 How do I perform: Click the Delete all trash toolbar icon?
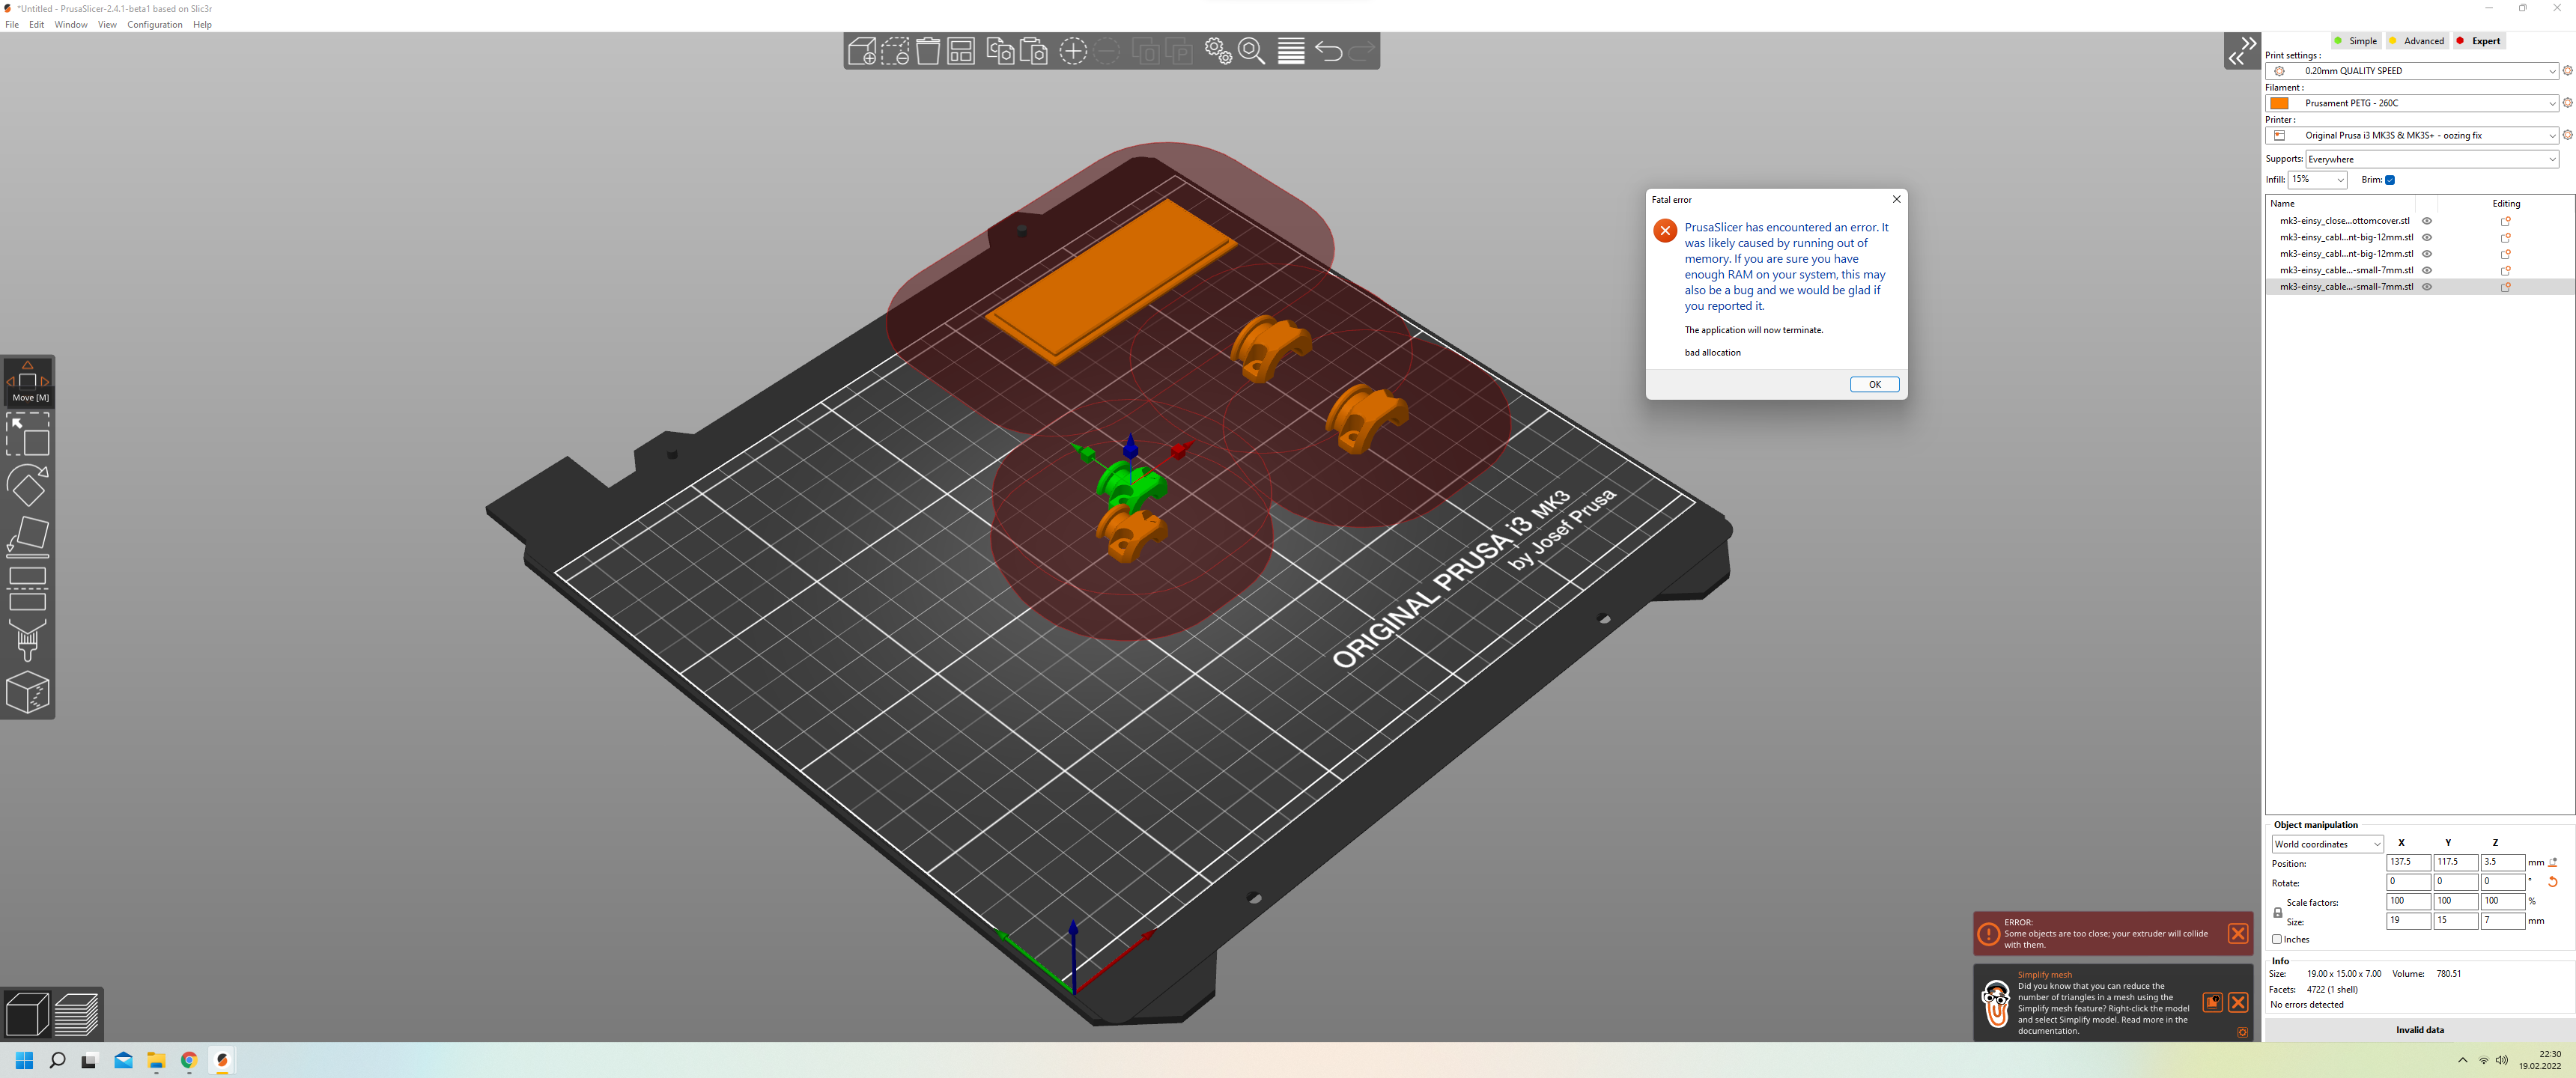(x=928, y=51)
